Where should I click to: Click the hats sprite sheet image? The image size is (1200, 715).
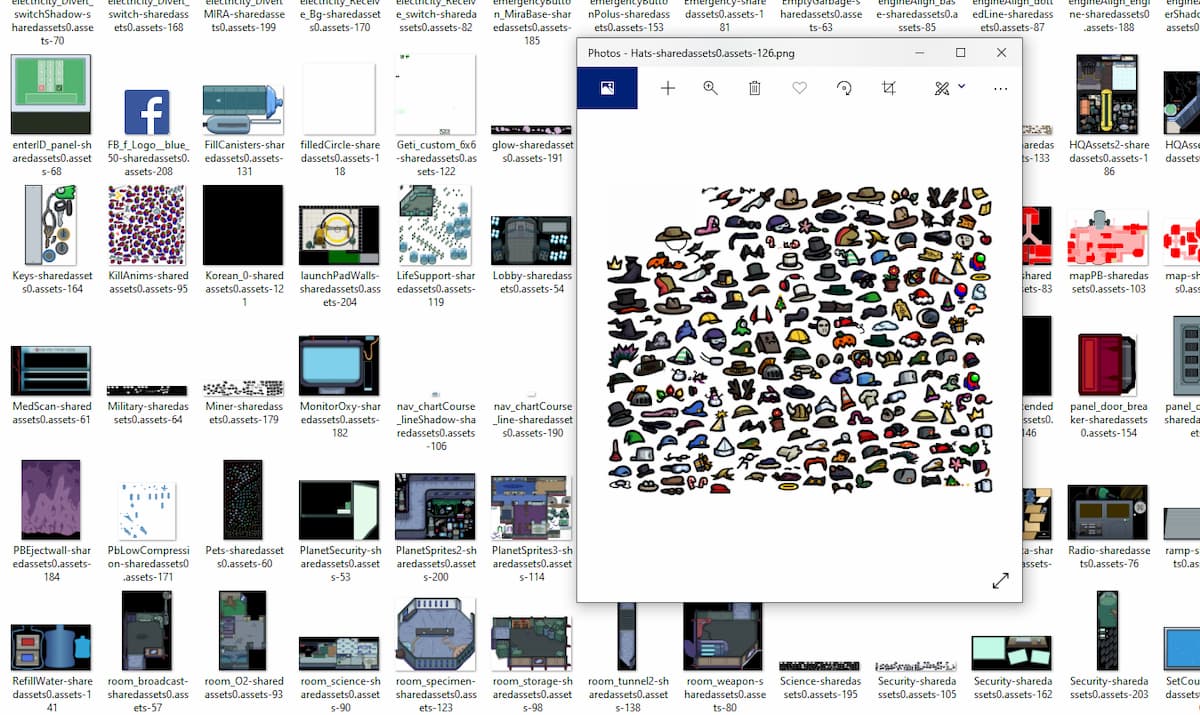799,340
